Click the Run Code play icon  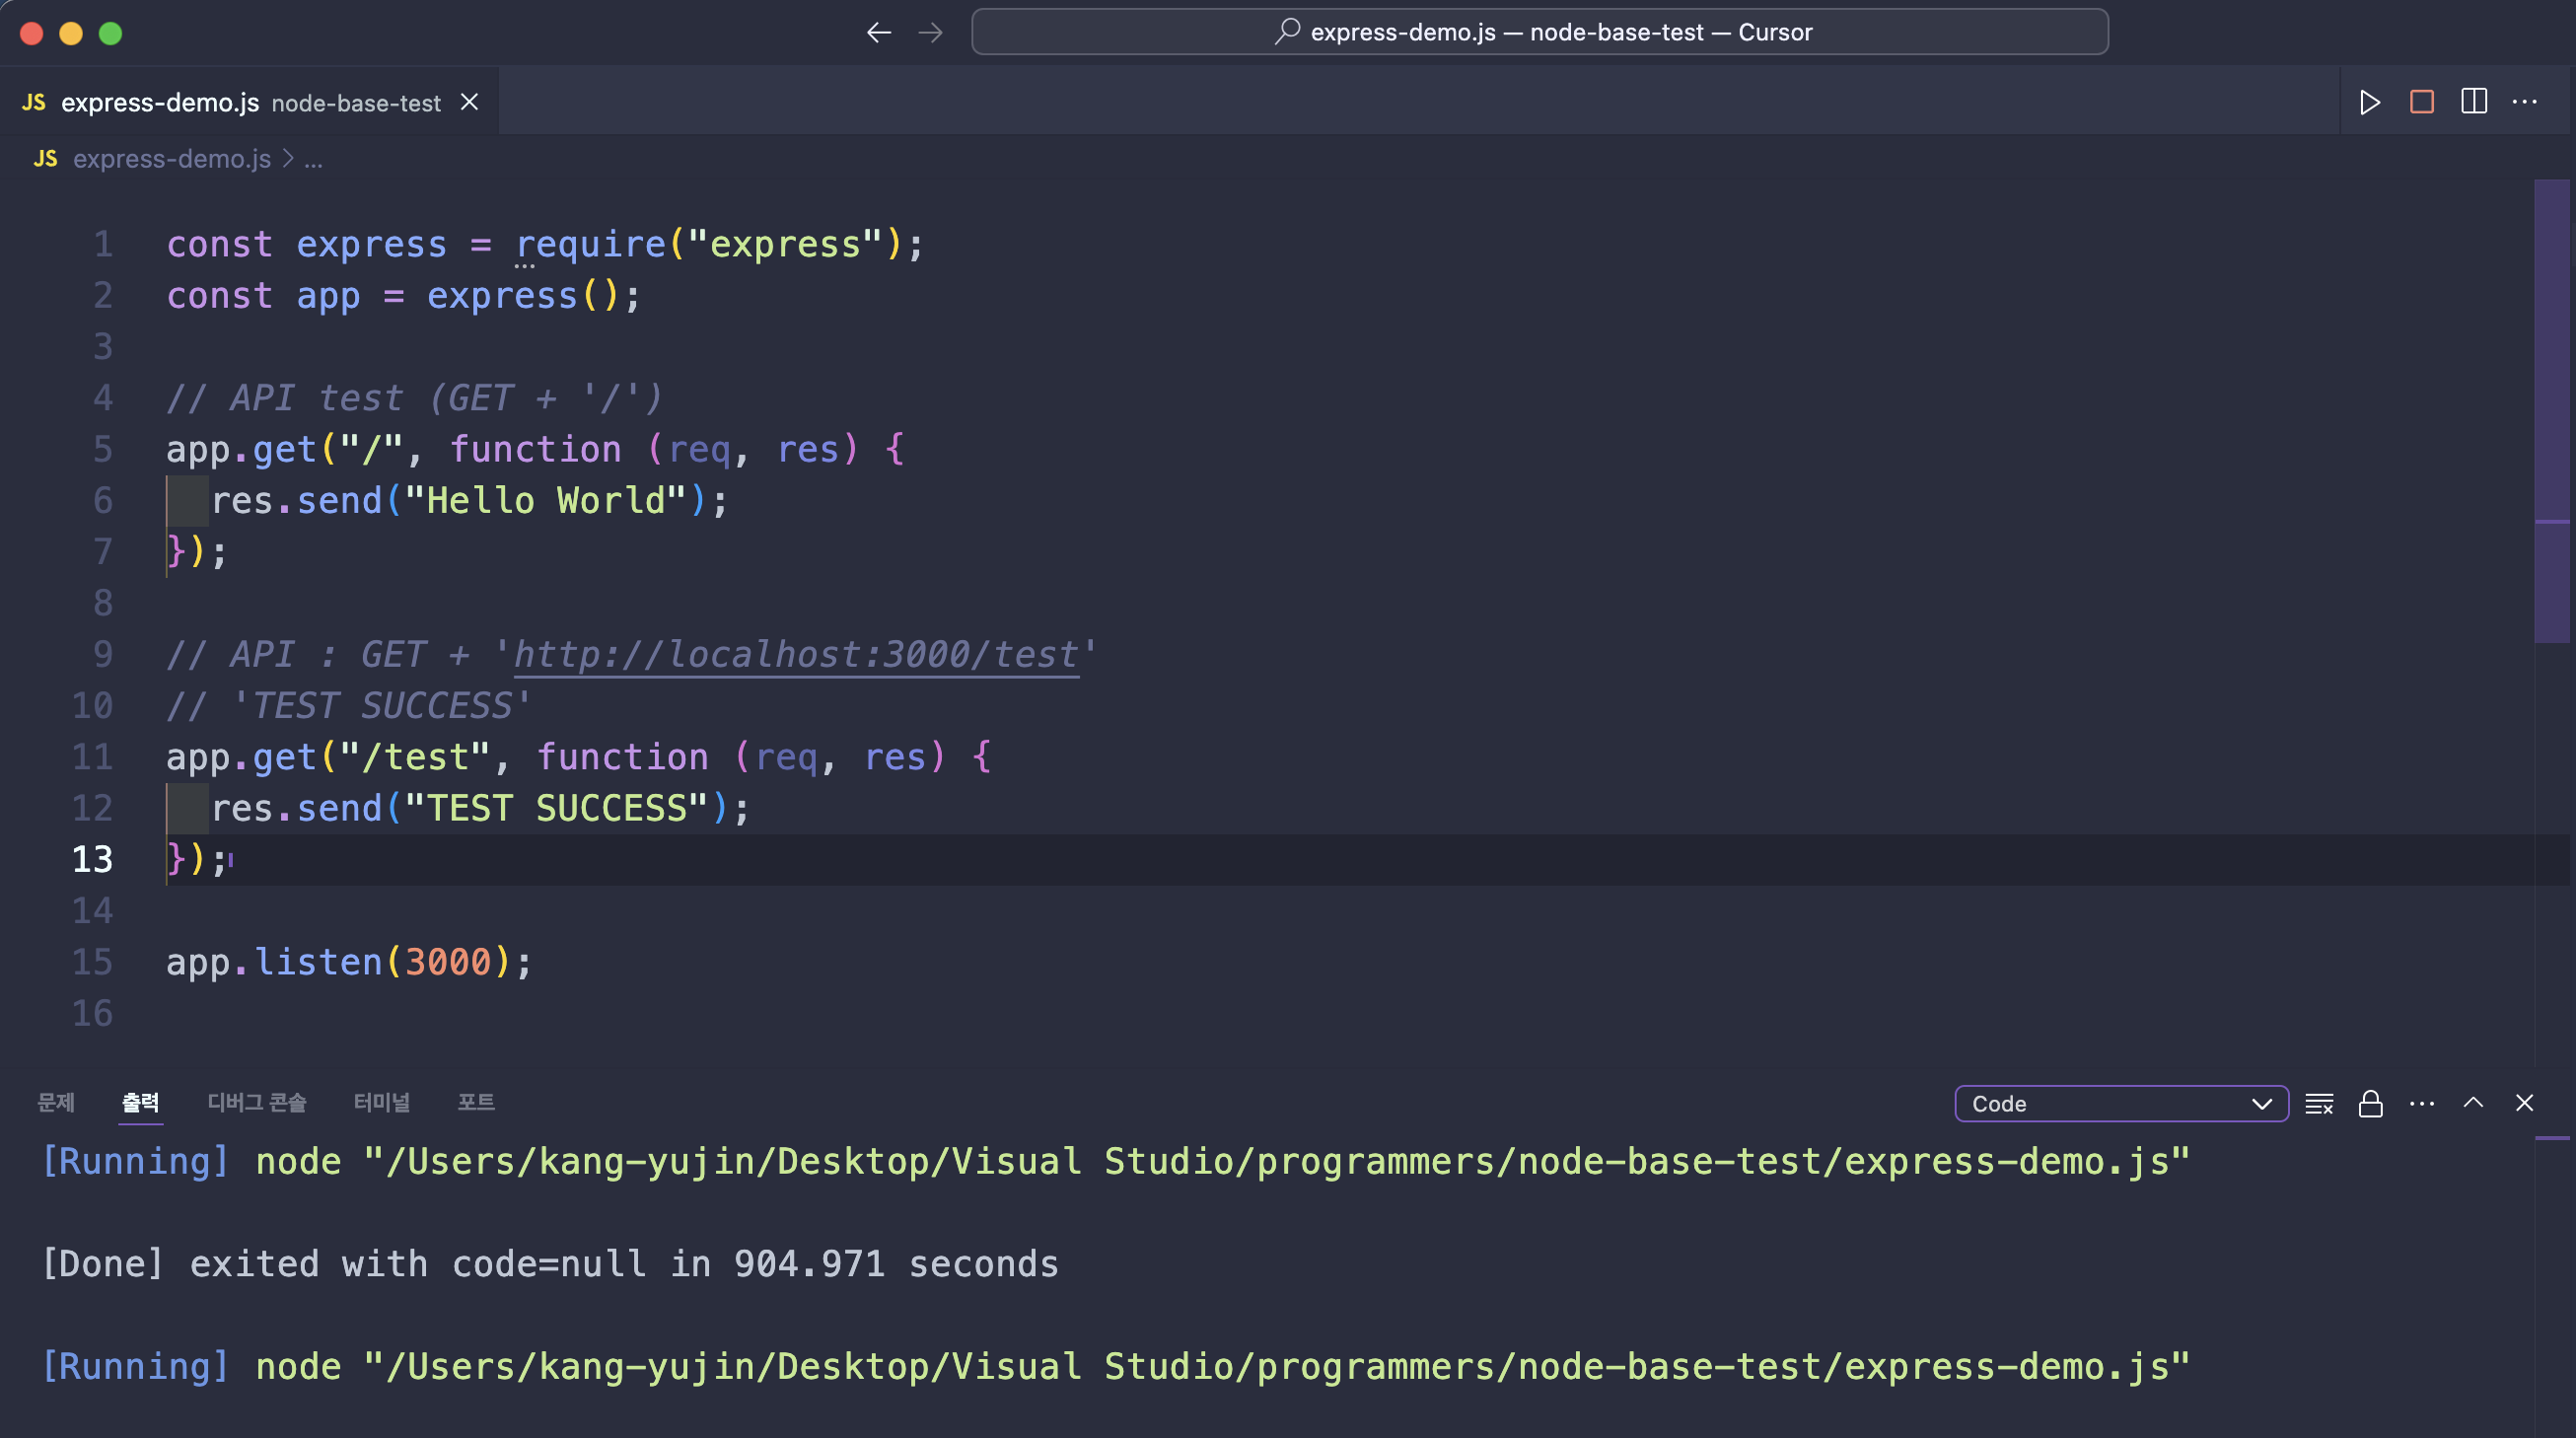[2369, 102]
